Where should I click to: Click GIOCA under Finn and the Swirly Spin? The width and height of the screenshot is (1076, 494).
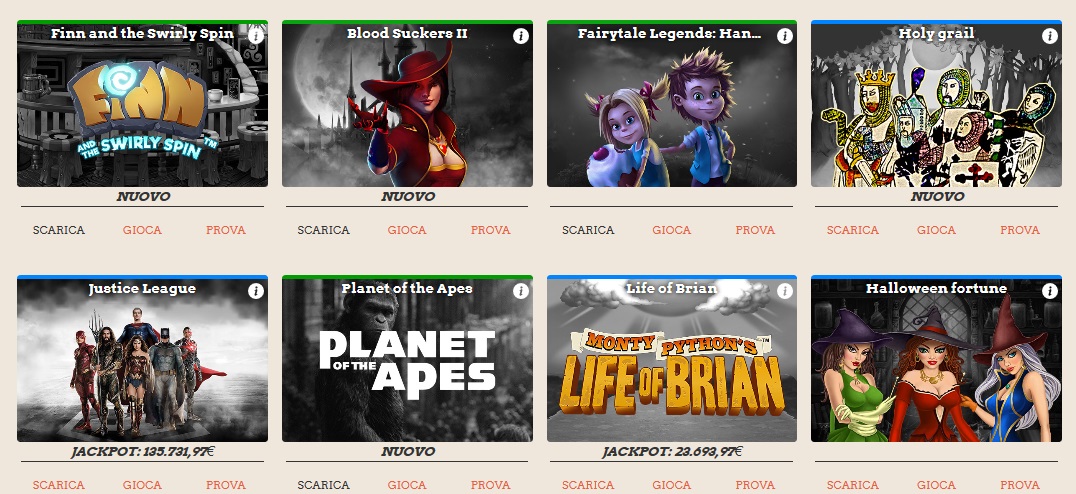pos(142,230)
